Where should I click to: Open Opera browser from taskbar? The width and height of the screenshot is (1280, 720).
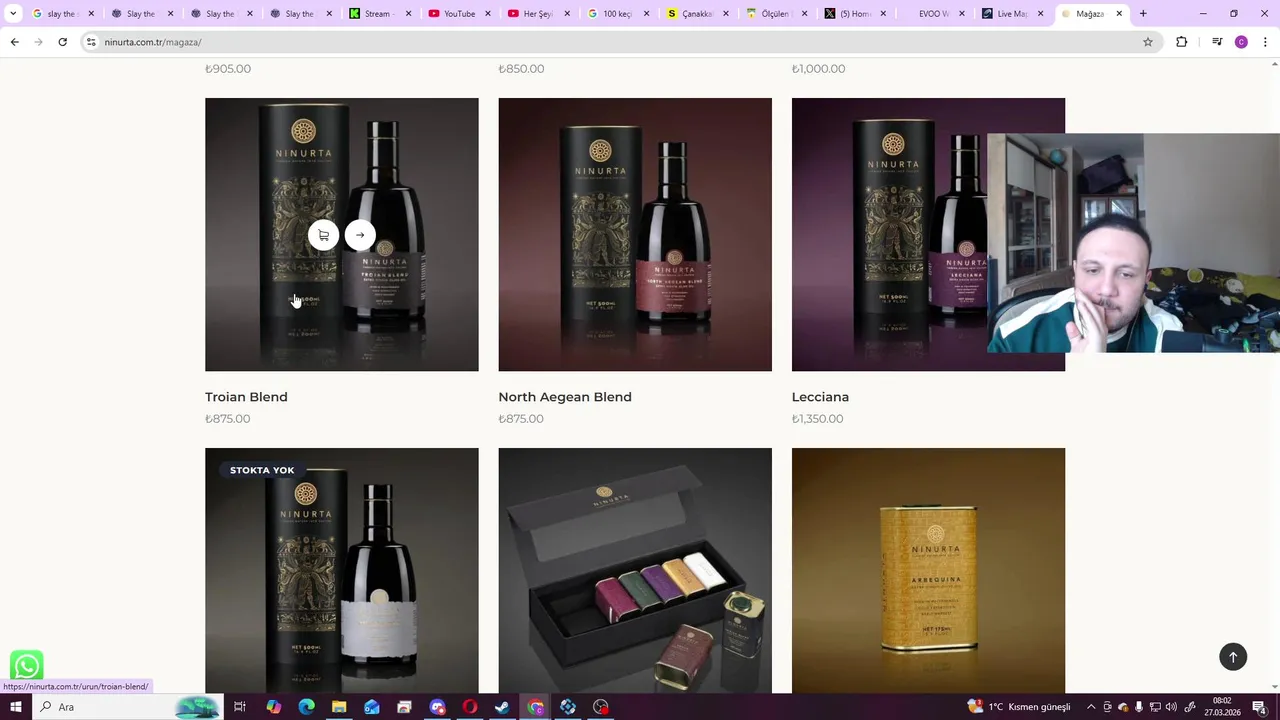470,707
